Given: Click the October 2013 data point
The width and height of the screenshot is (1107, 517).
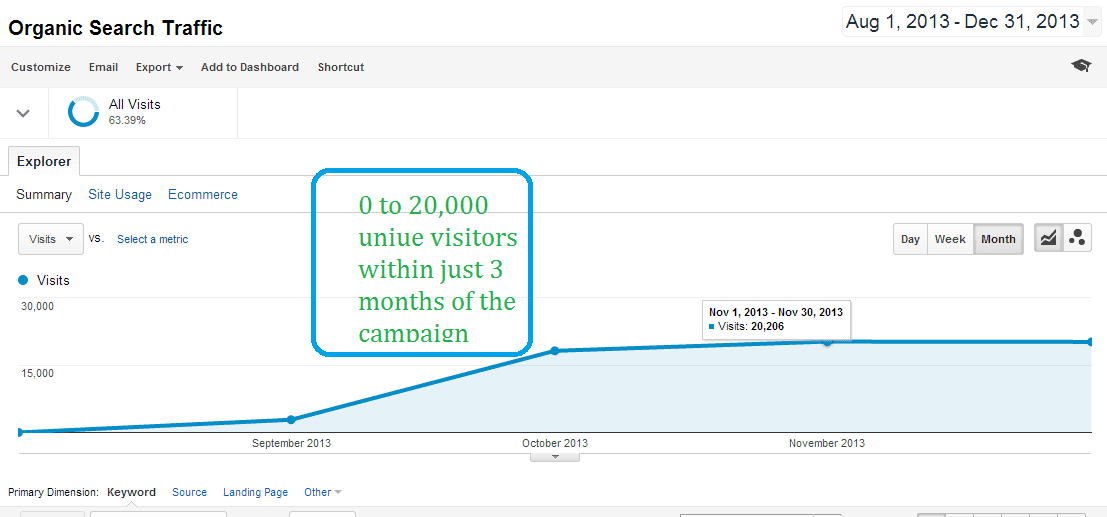Looking at the screenshot, I should [555, 350].
